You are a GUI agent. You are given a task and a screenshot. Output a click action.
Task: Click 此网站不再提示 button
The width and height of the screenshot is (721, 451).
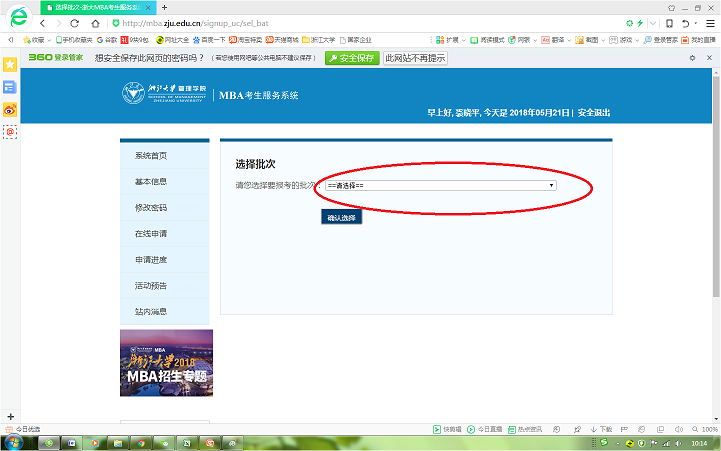415,58
